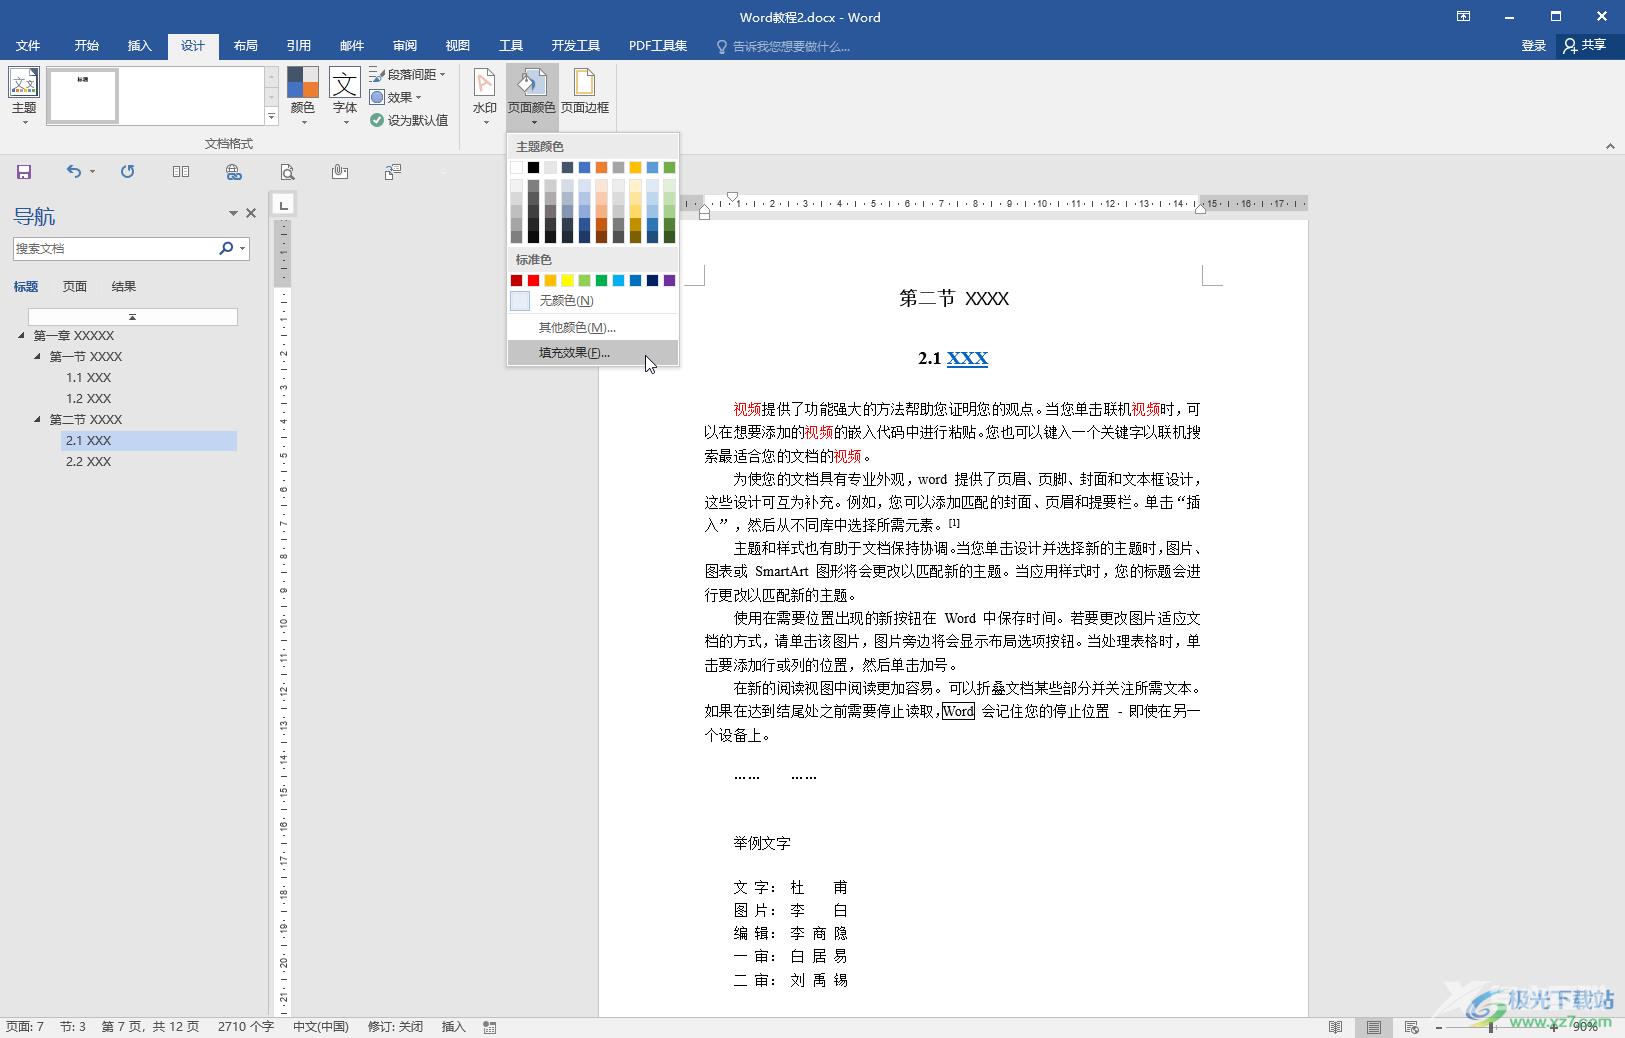1625x1038 pixels.
Task: Click the 搜索文档 search input field
Action: (x=115, y=248)
